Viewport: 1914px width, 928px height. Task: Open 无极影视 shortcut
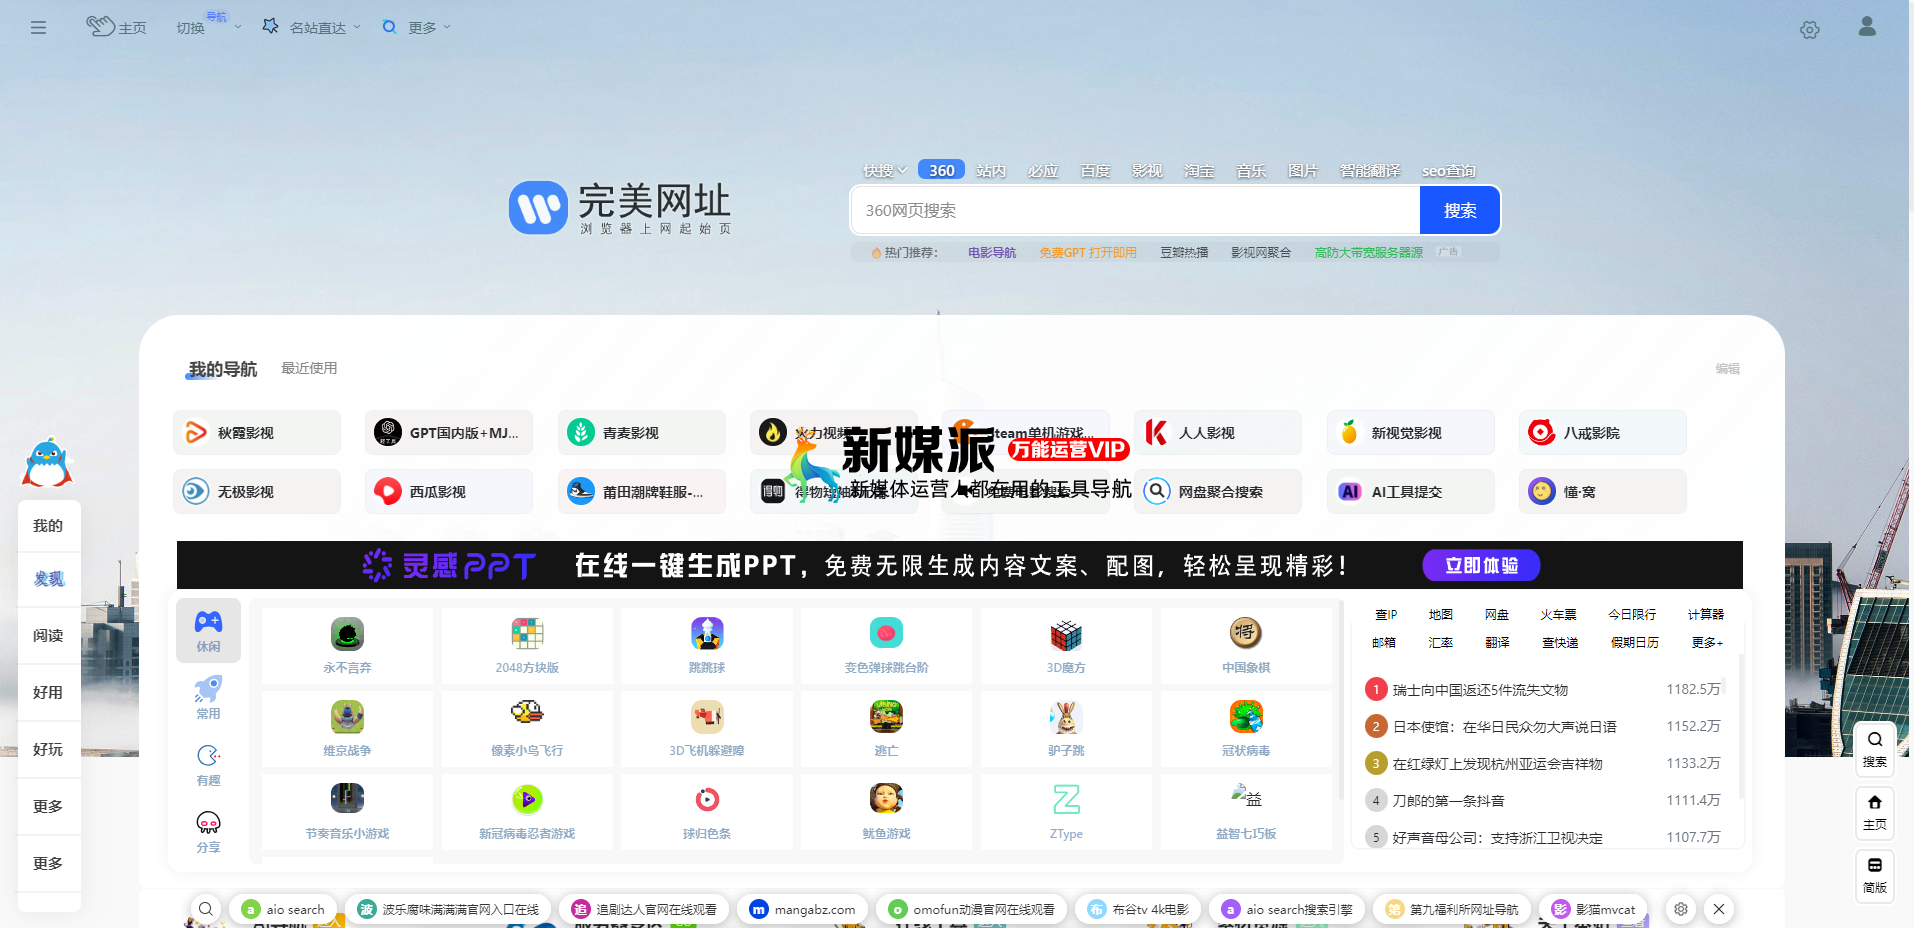(256, 491)
